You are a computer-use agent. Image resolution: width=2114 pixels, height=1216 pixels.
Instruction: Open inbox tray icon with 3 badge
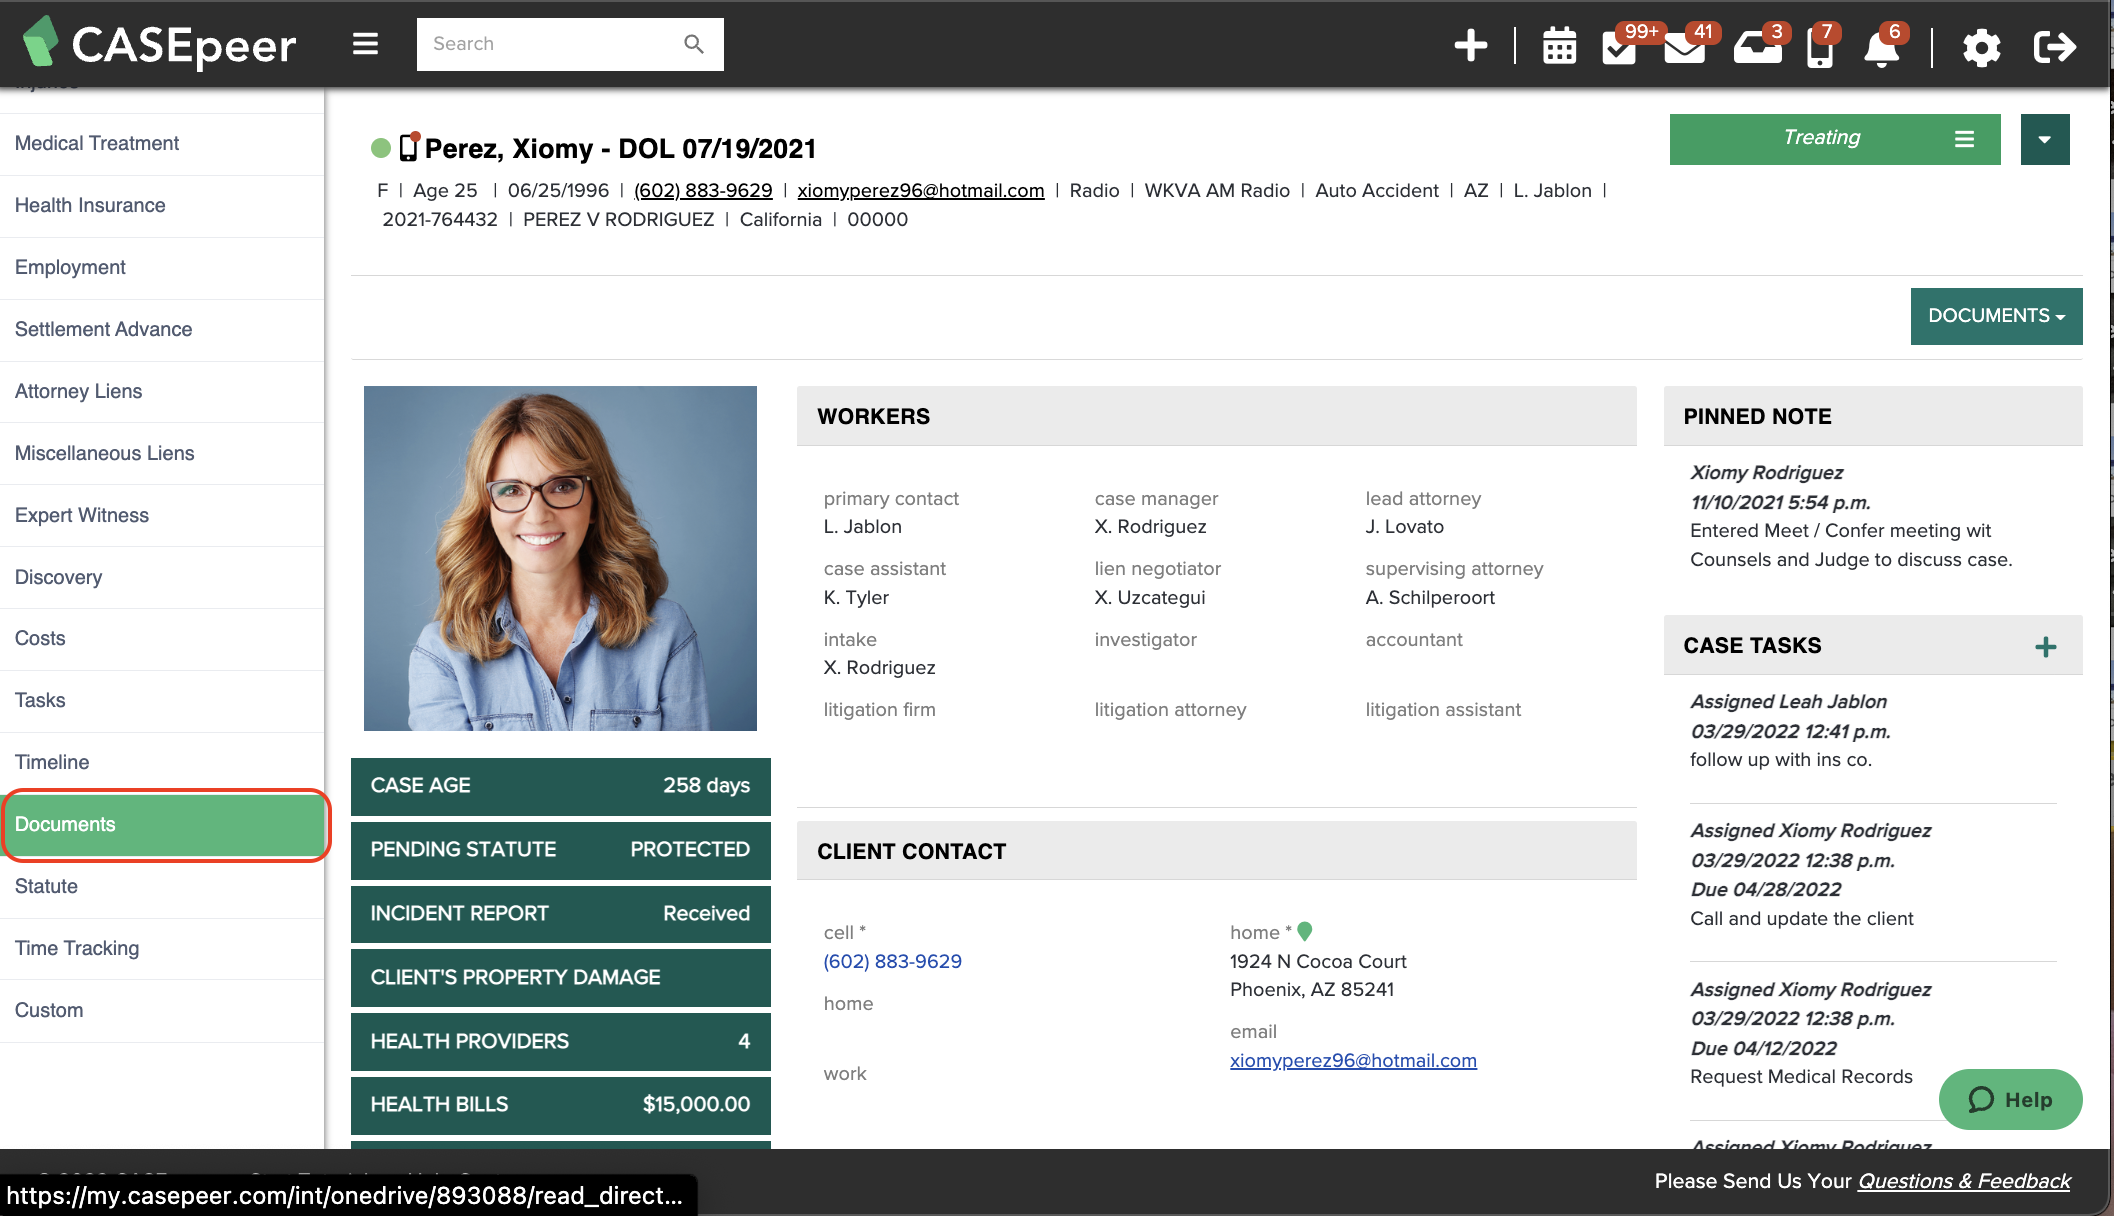pos(1757,46)
